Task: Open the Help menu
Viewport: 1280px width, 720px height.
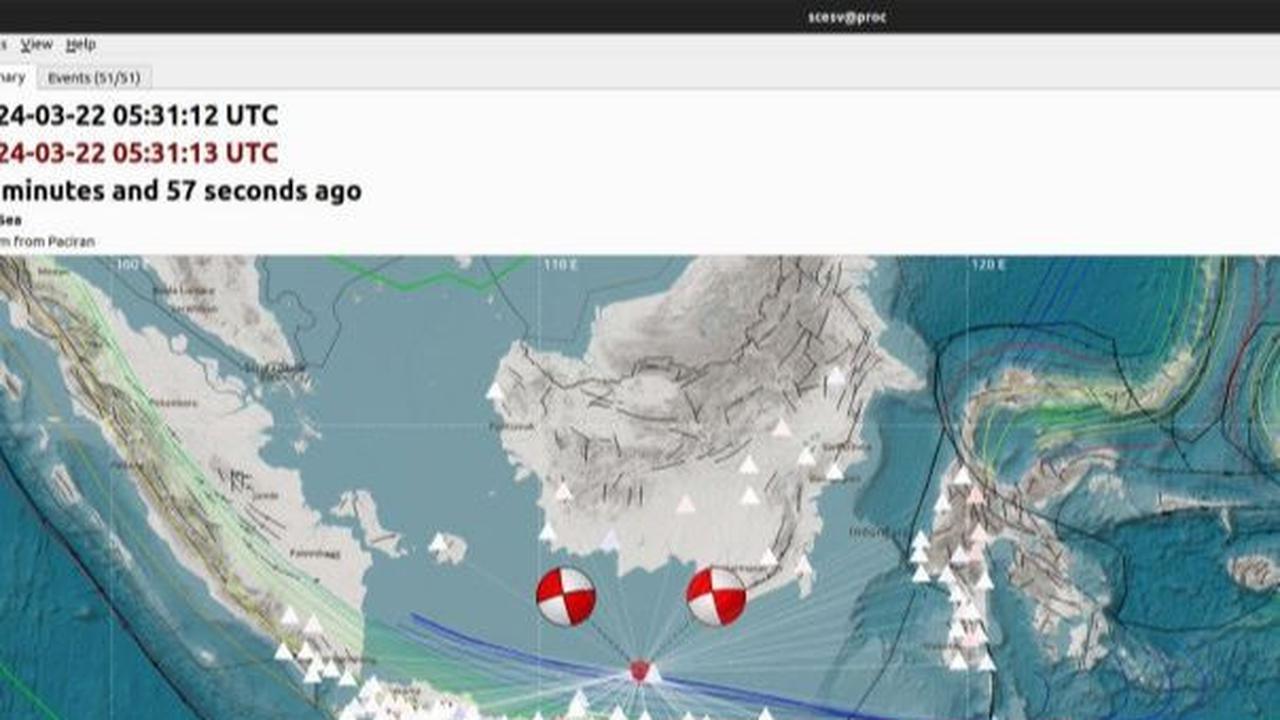Action: click(81, 45)
